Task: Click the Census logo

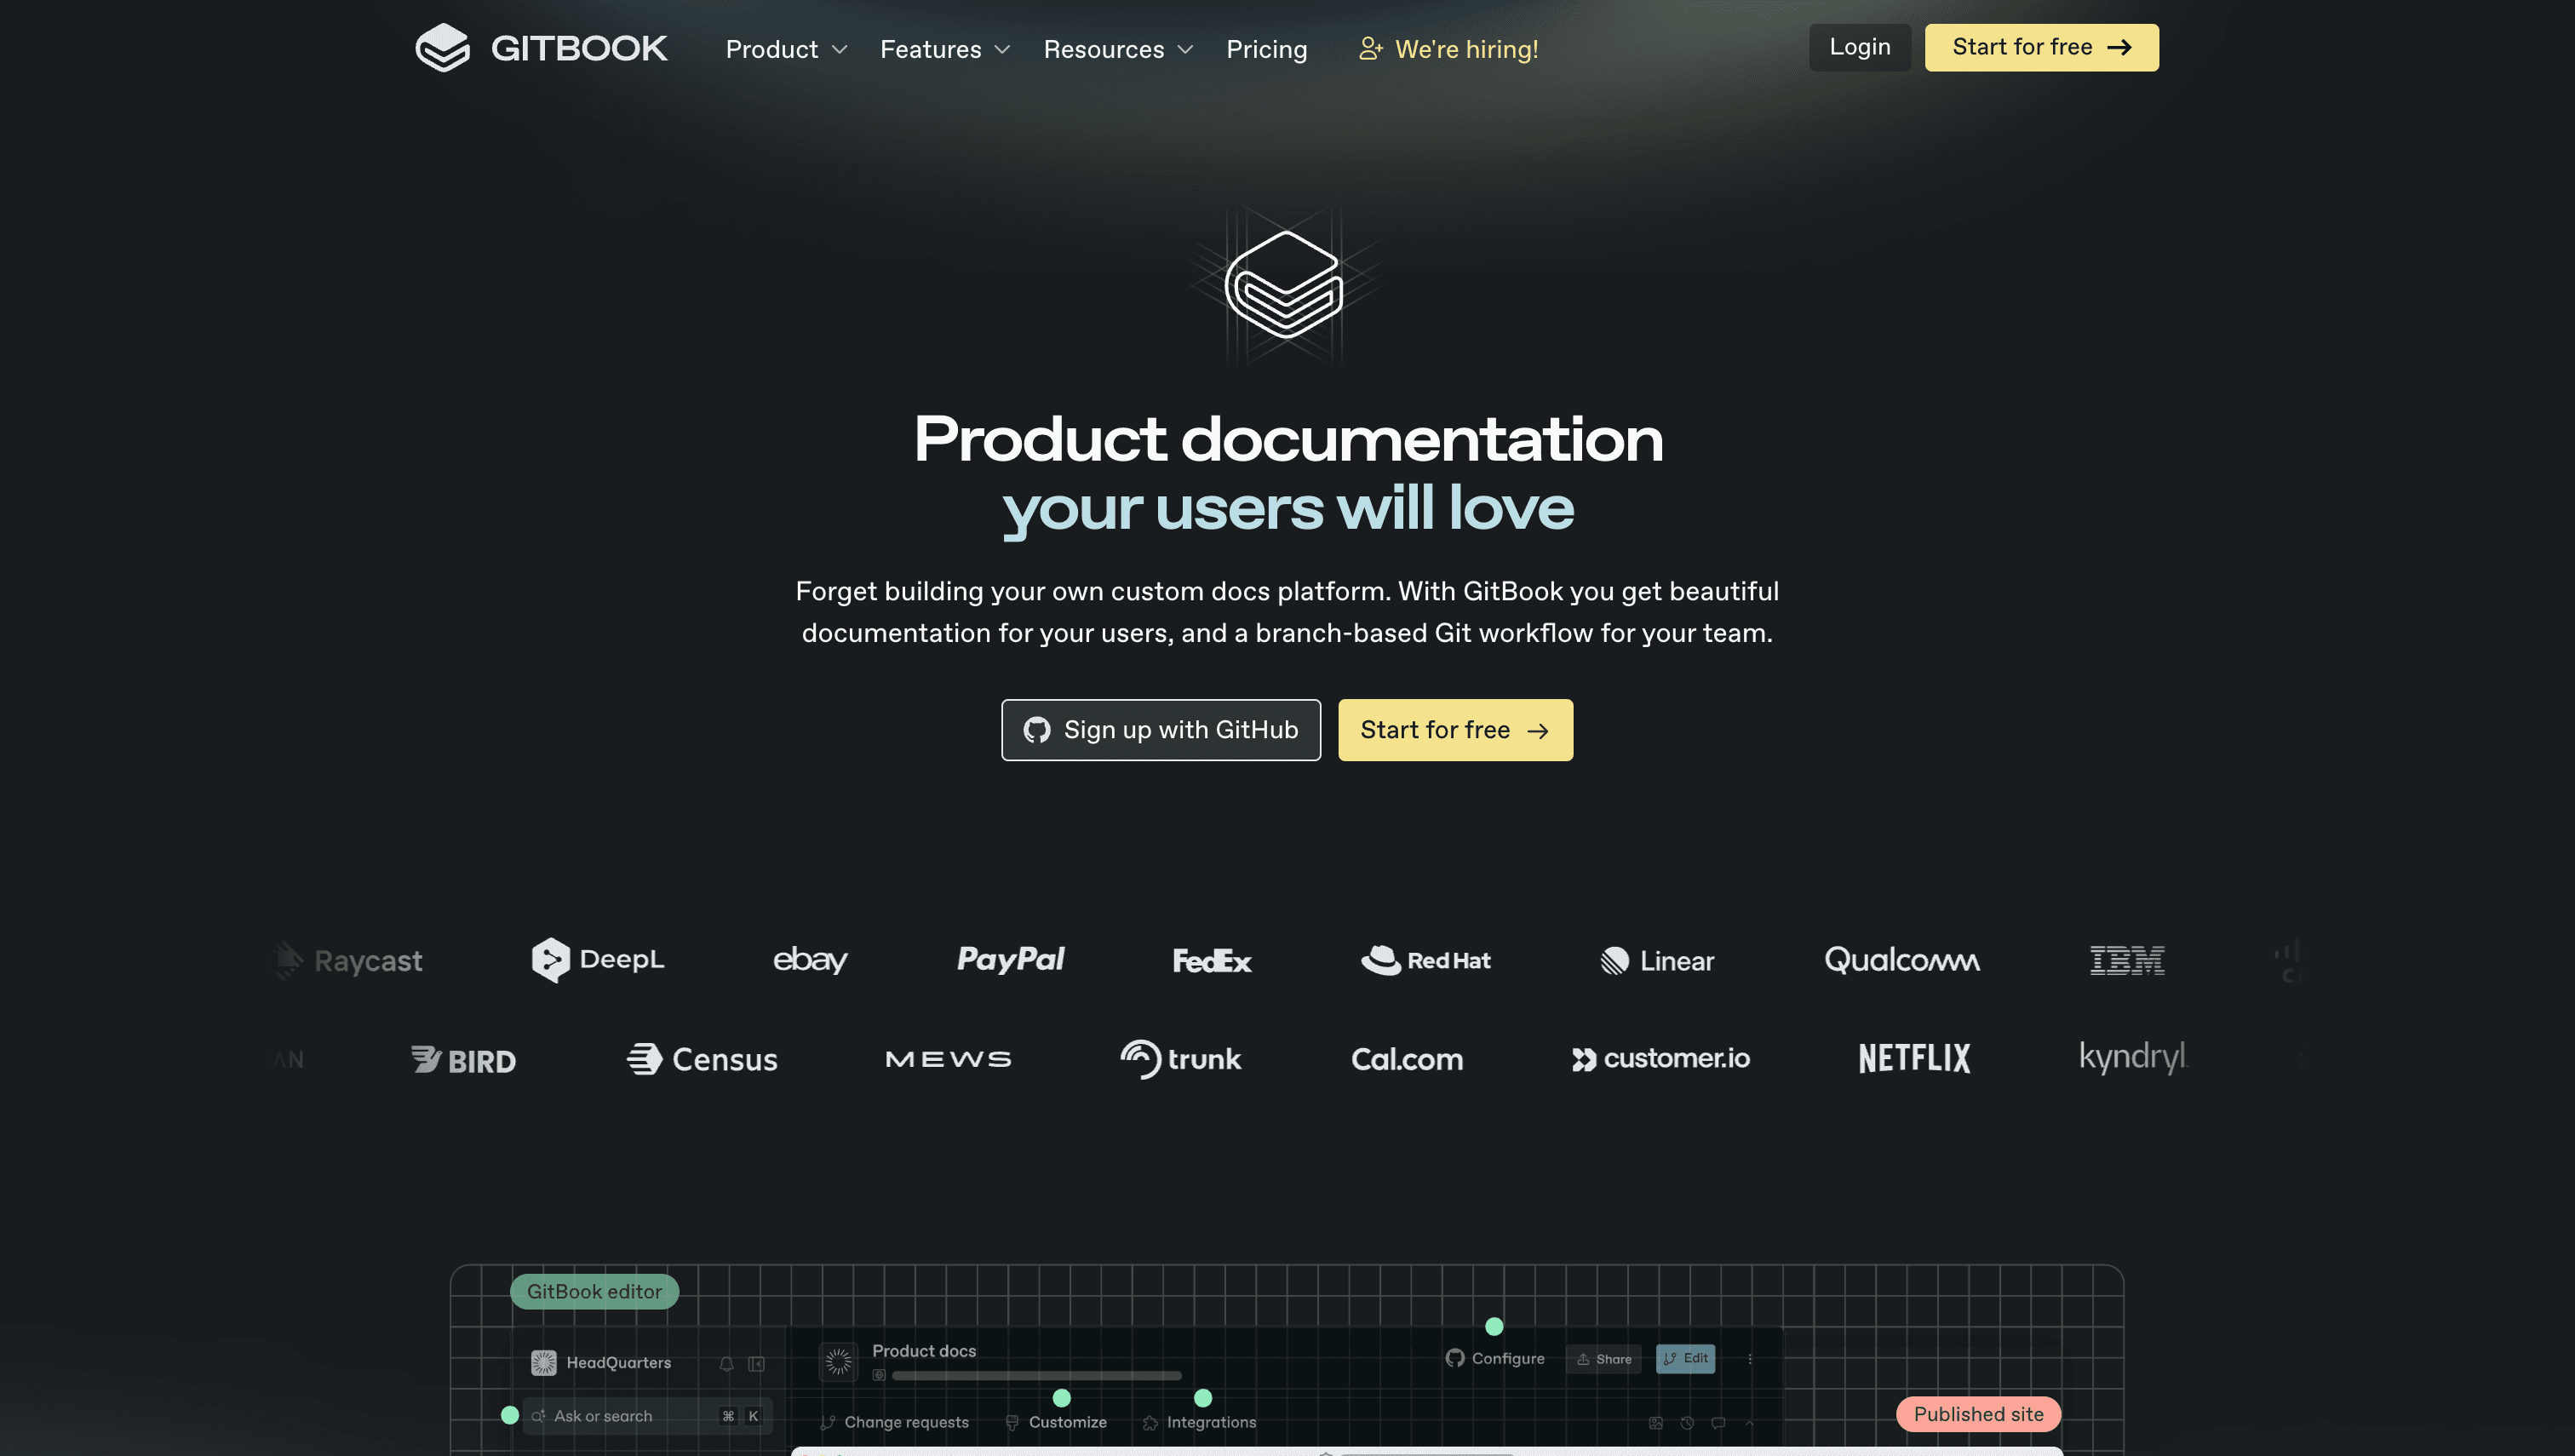Action: pyautogui.click(x=702, y=1059)
